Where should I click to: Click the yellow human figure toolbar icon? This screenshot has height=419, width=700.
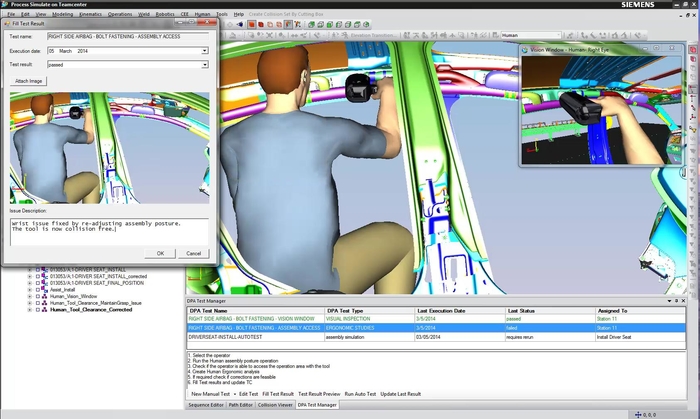pyautogui.click(x=297, y=25)
